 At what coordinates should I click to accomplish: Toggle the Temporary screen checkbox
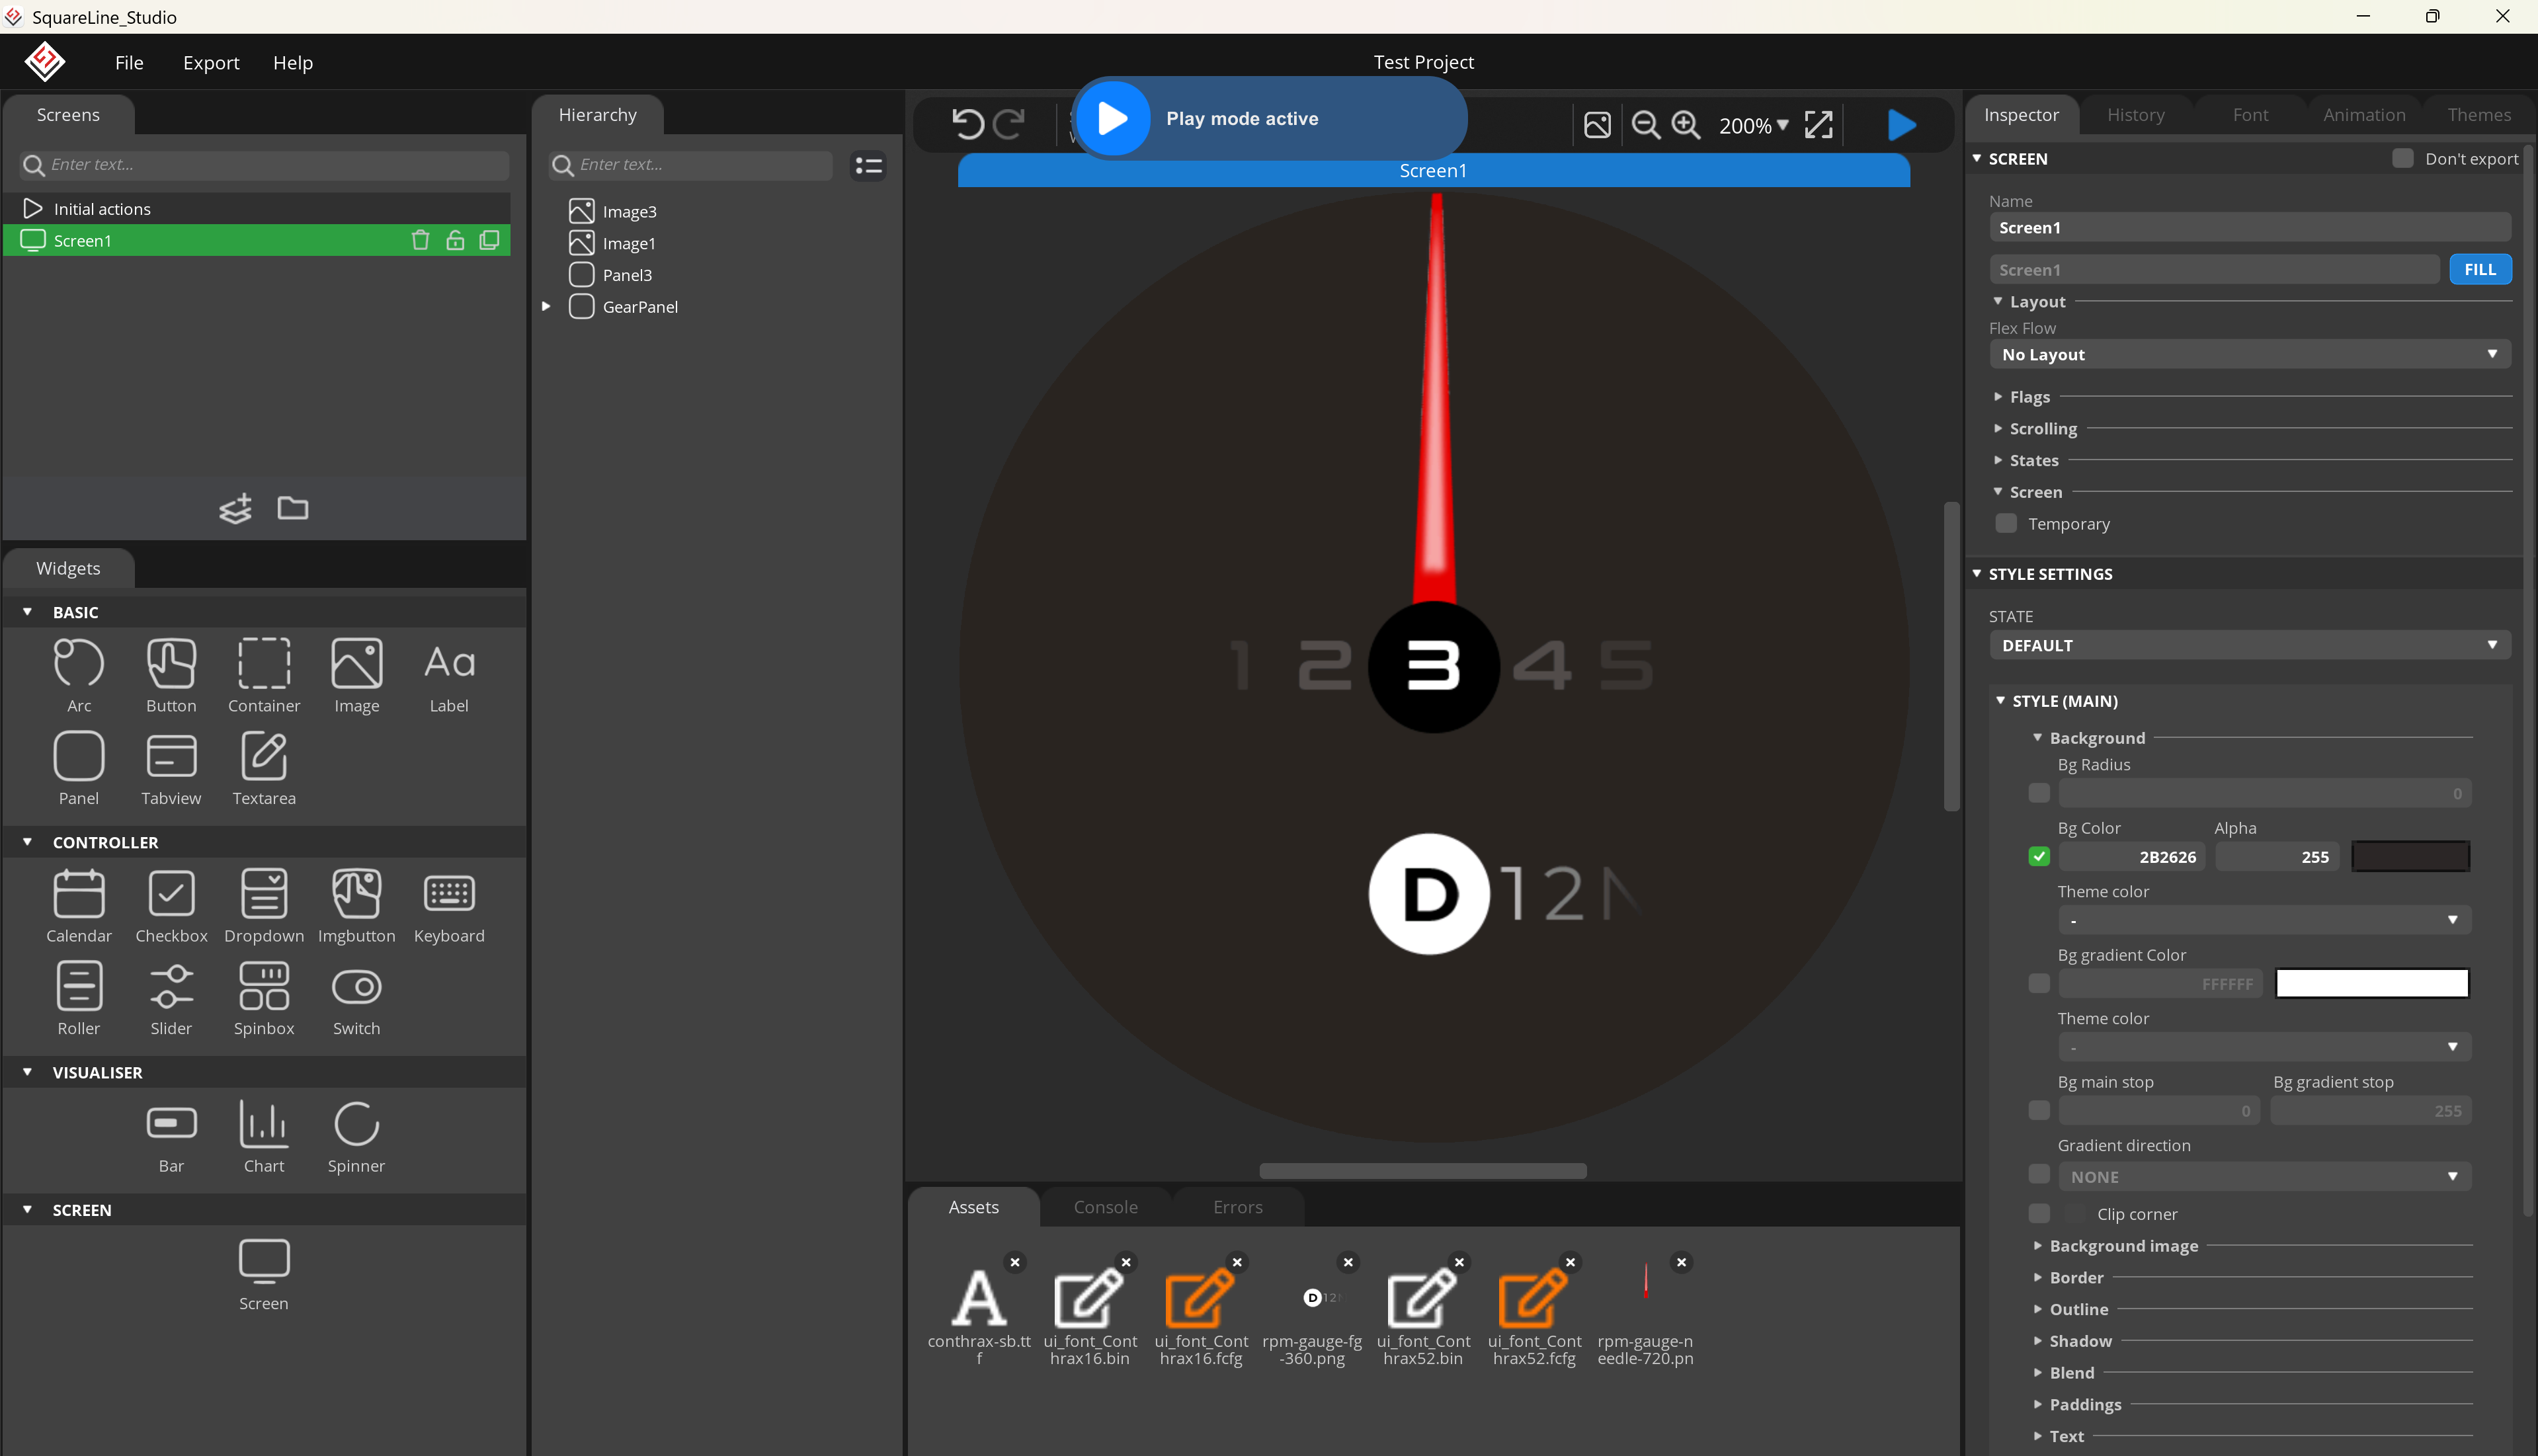[2006, 524]
